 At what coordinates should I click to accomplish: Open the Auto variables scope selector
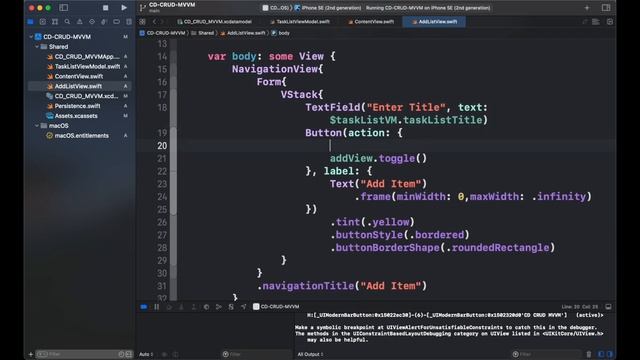click(146, 354)
